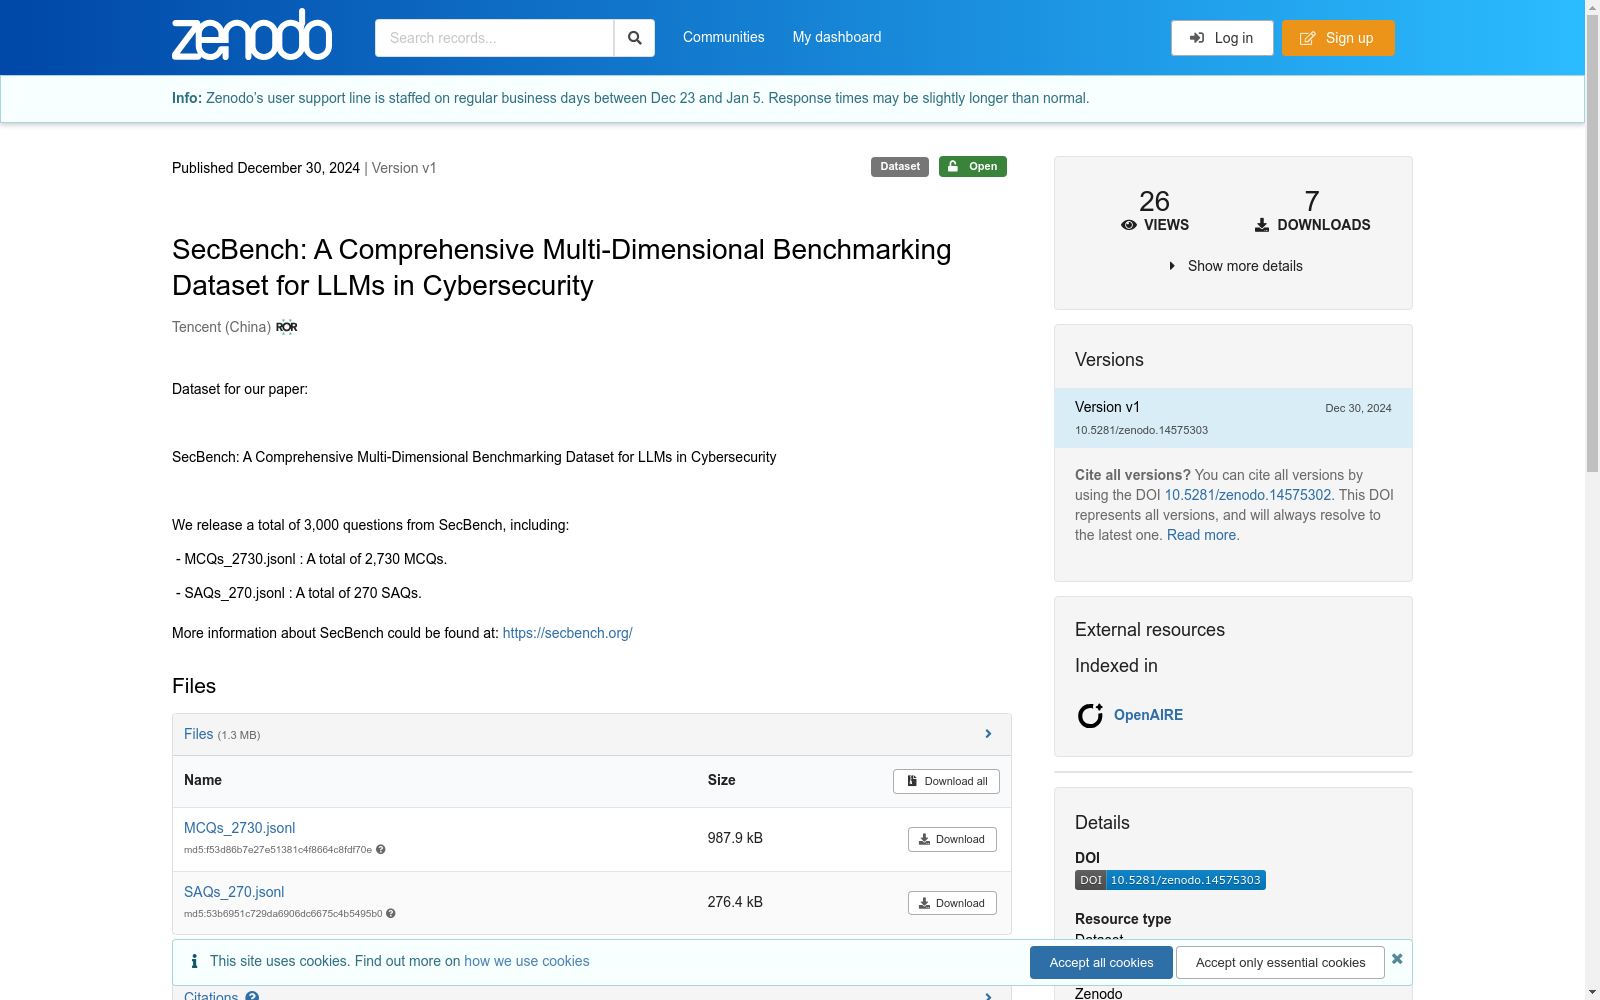Dismiss the cookie banner with the X icon
Screen dimensions: 1600x1000
(1397, 959)
